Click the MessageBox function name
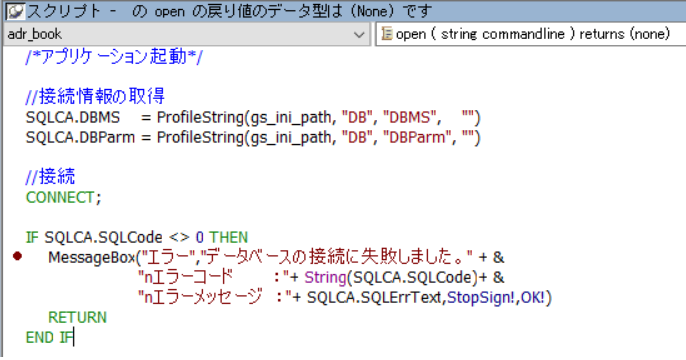686x360 pixels. (91, 257)
